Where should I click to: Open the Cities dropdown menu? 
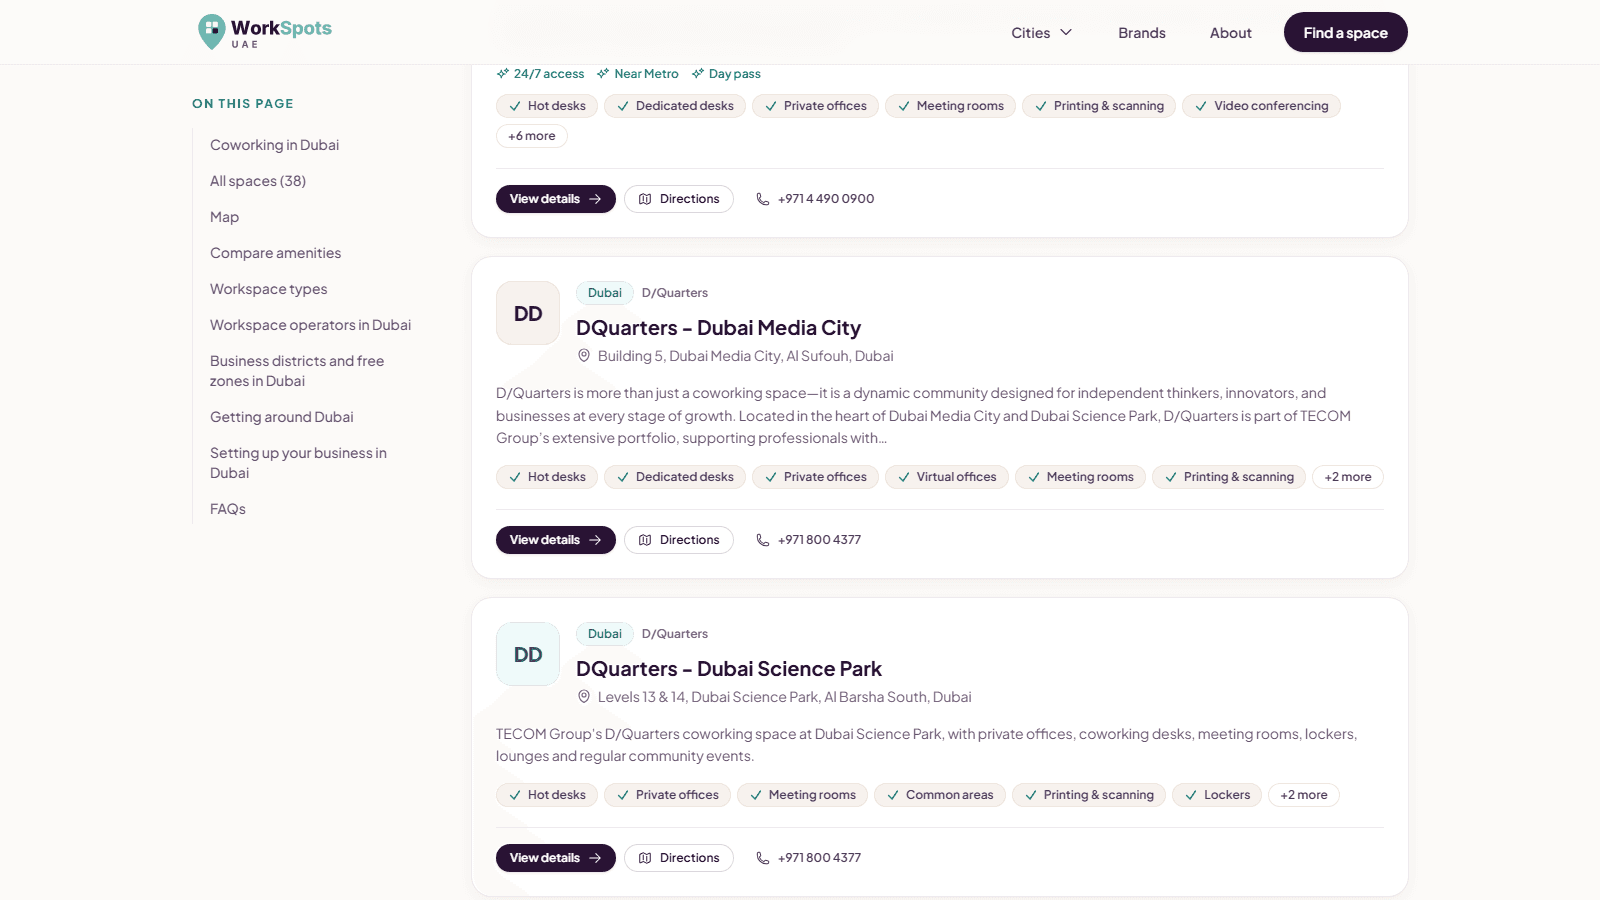(1042, 33)
